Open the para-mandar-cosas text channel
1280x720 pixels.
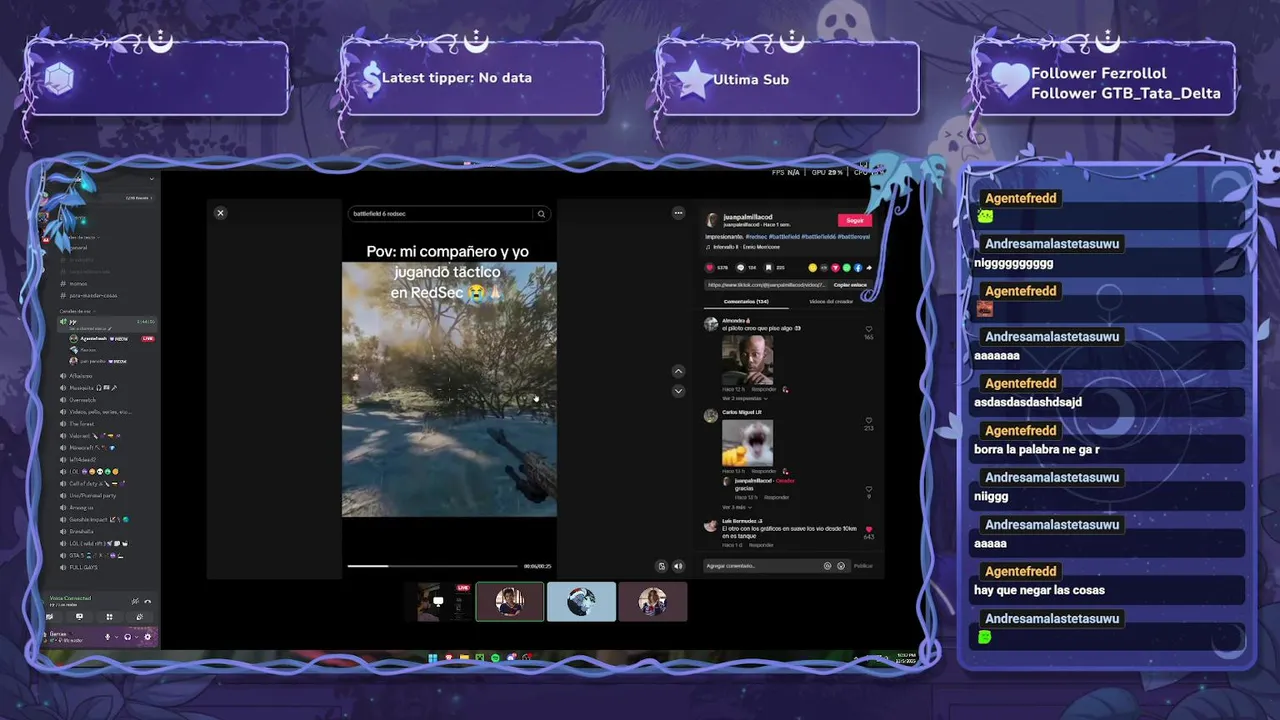tap(93, 295)
